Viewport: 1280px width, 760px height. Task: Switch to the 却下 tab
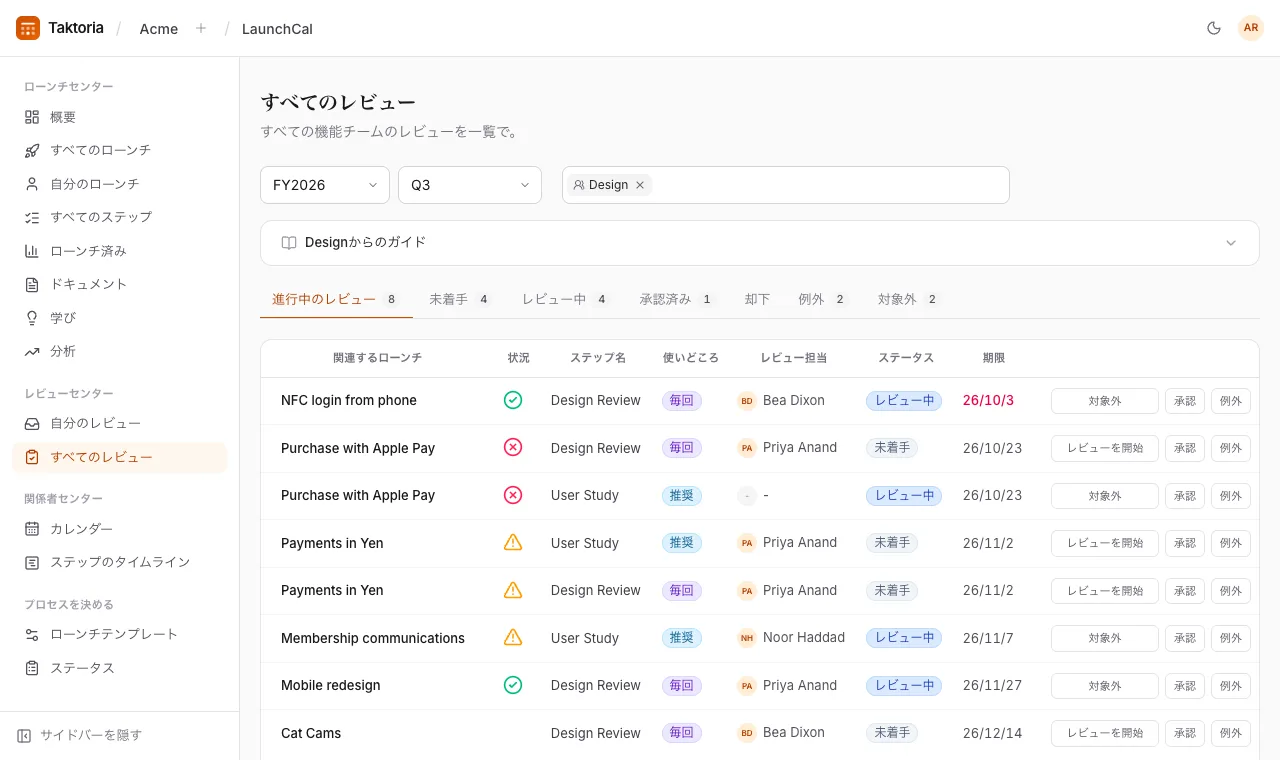[757, 299]
